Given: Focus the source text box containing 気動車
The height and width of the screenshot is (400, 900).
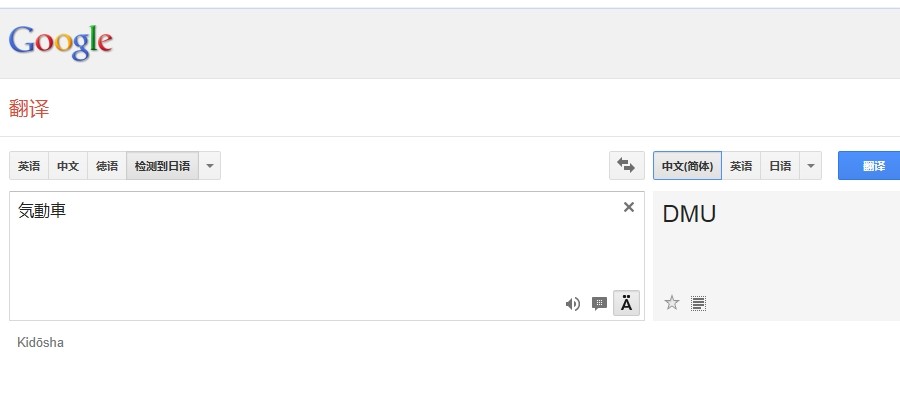Looking at the screenshot, I should coord(327,256).
